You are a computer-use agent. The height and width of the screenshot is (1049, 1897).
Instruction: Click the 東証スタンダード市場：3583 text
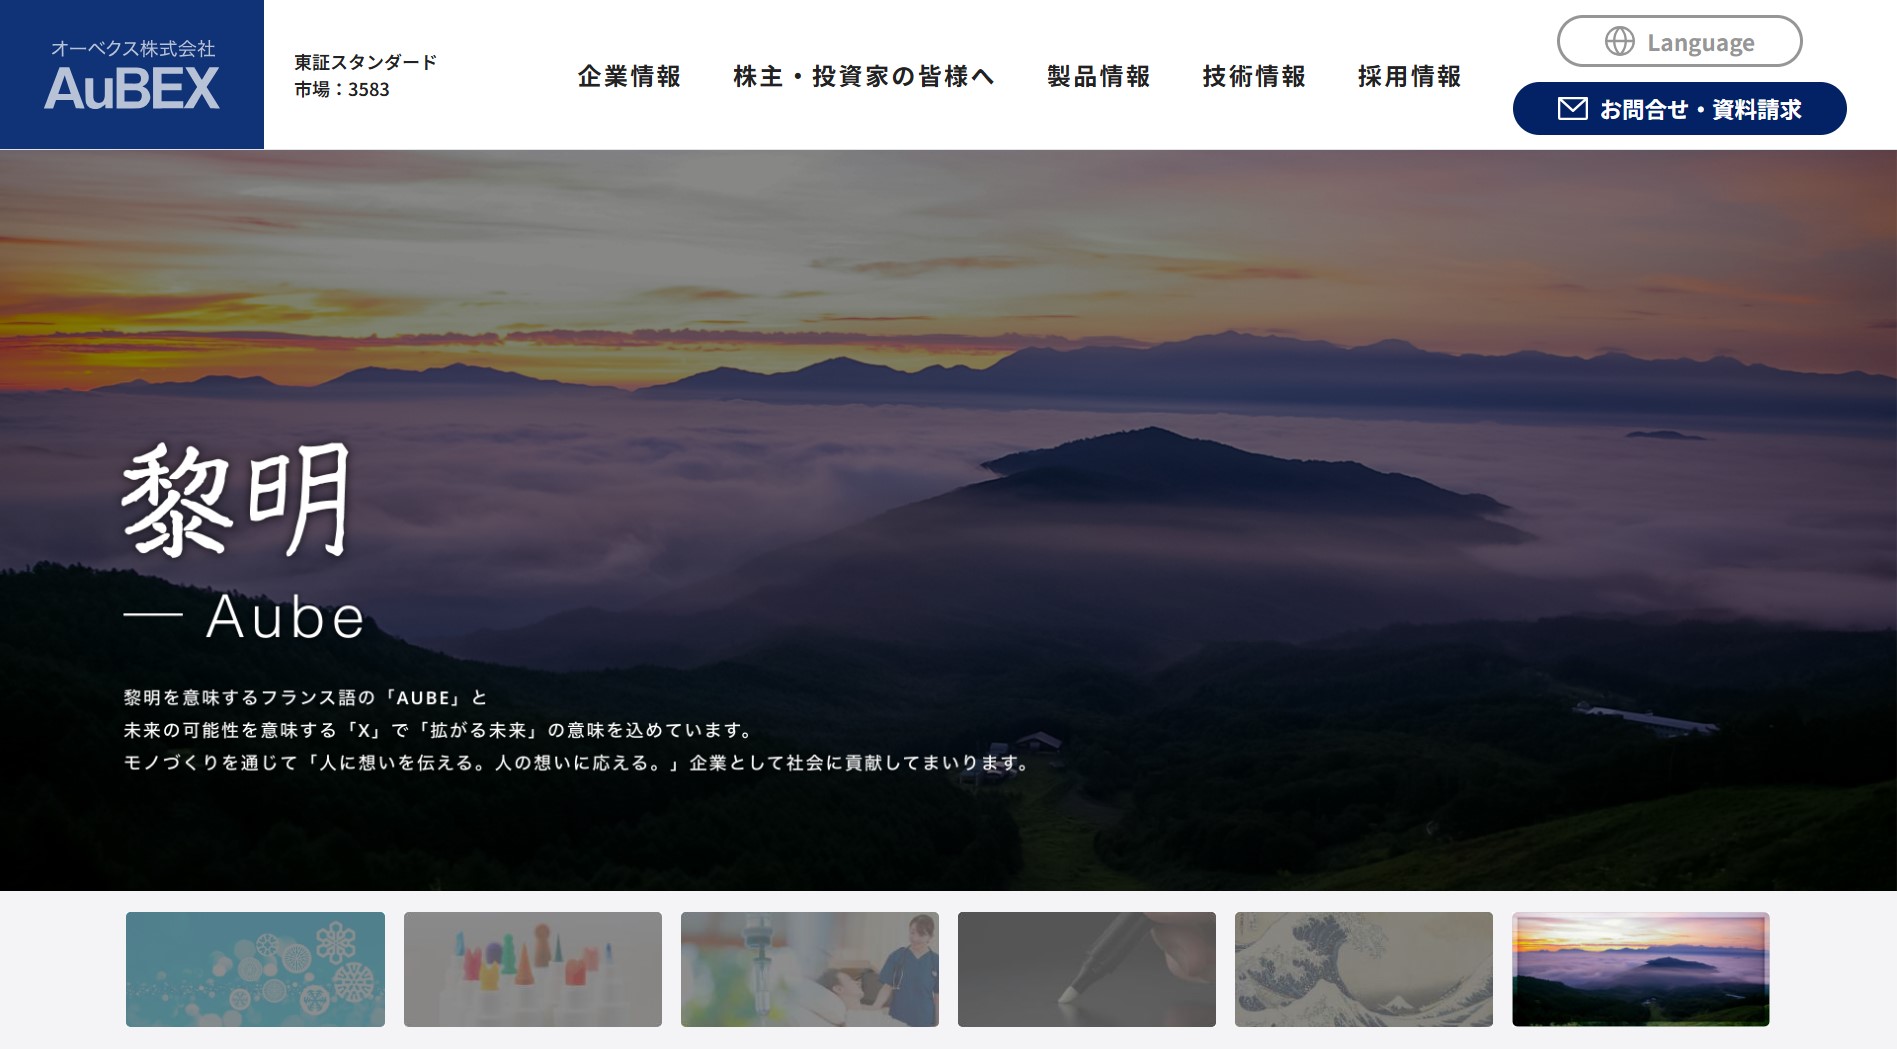tap(366, 76)
